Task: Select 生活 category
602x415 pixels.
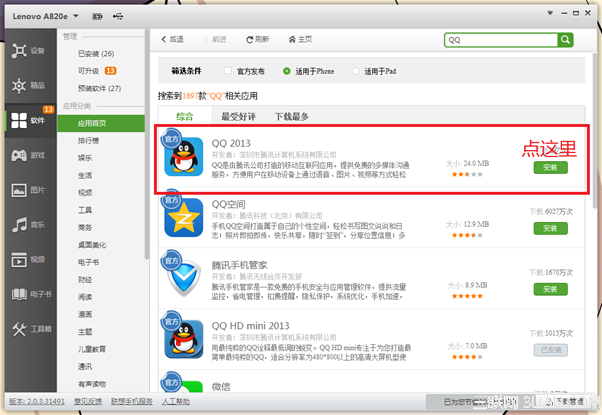Action: tap(85, 175)
